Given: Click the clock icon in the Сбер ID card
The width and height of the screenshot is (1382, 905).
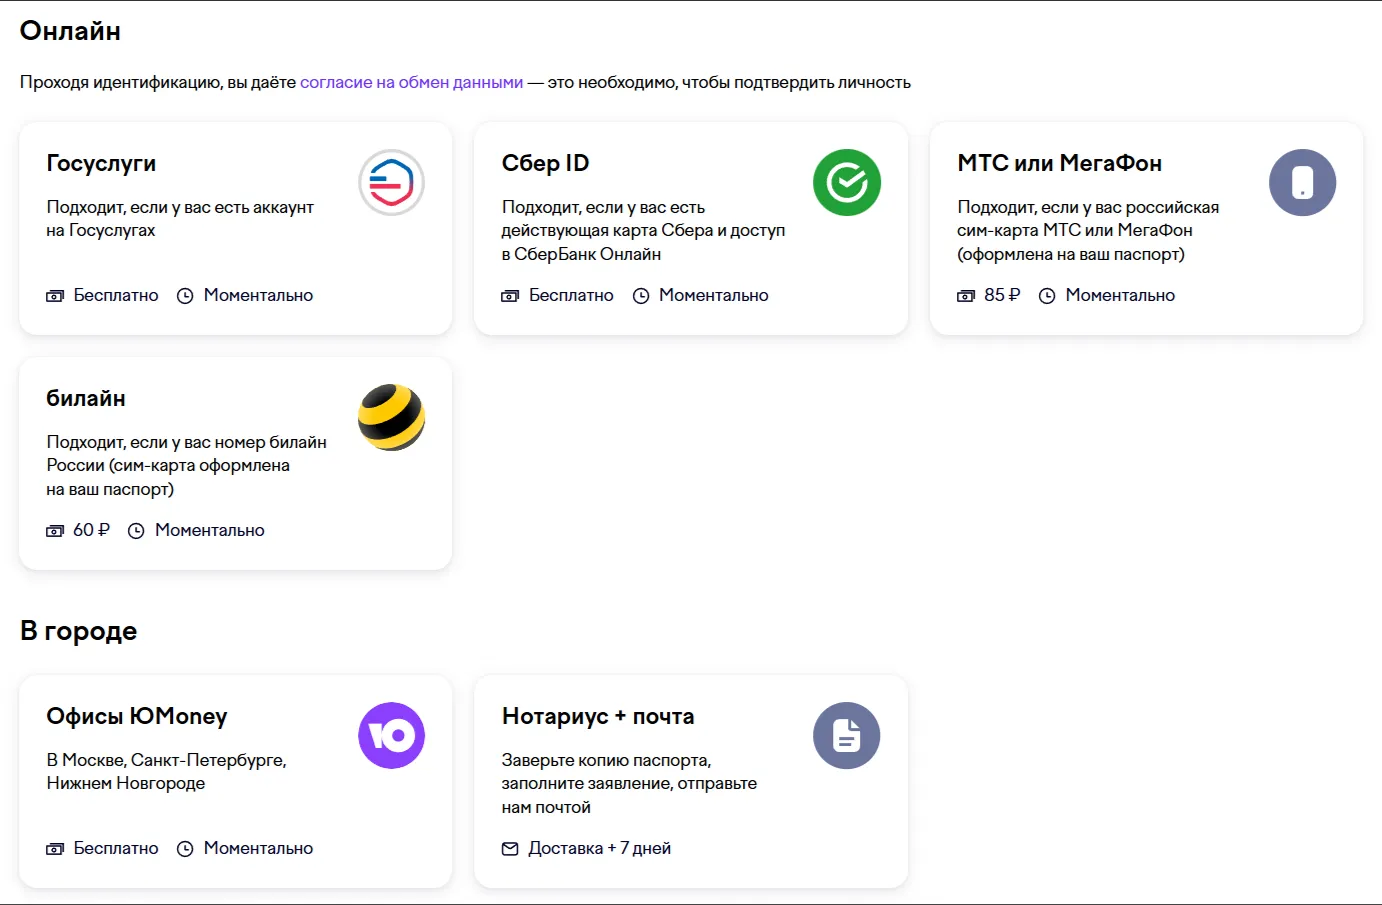Looking at the screenshot, I should point(641,296).
